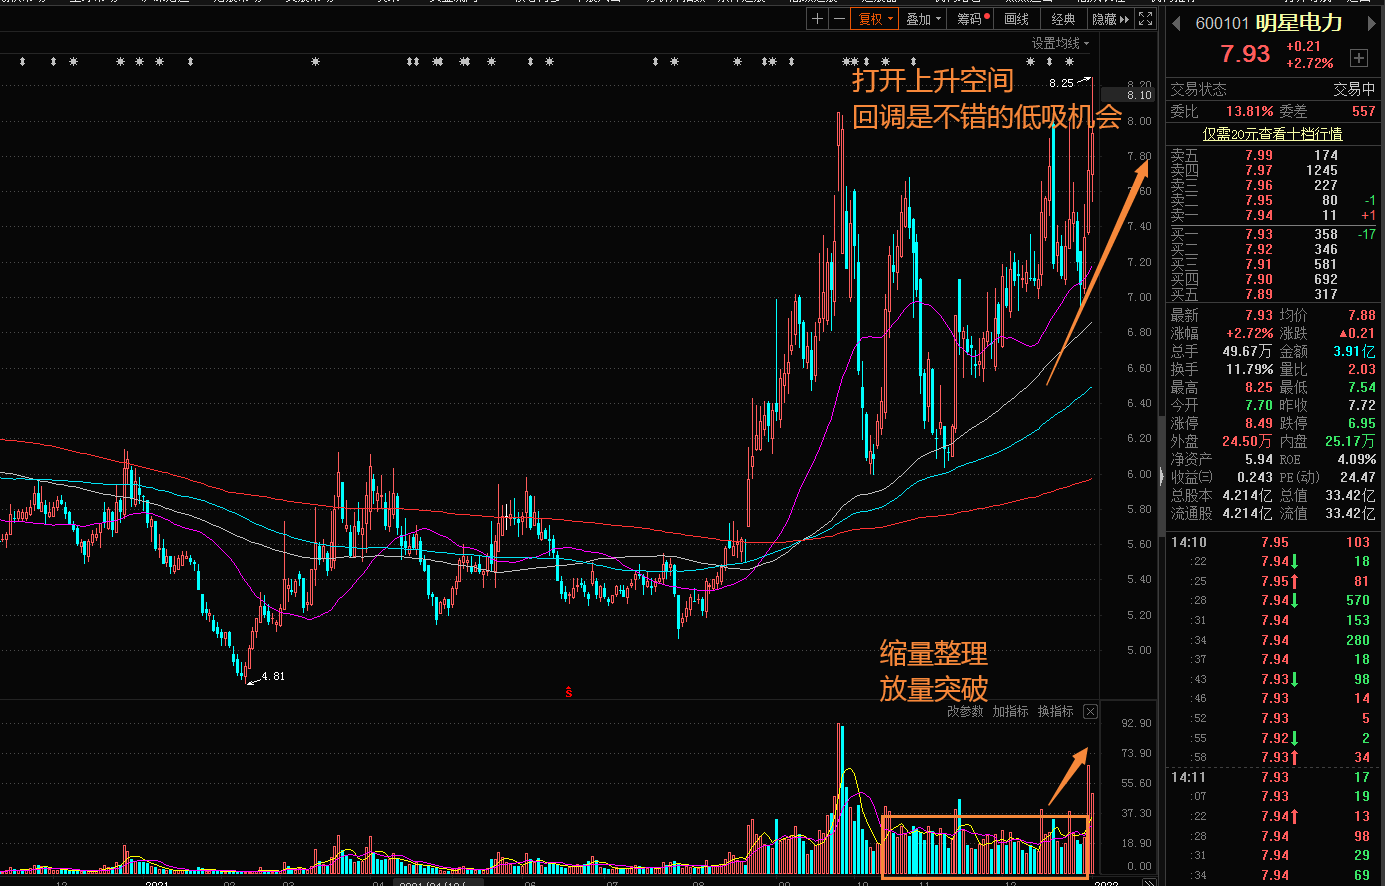This screenshot has height=886, width=1385.
Task: Toggle 筹码 chip distribution view
Action: click(x=971, y=19)
